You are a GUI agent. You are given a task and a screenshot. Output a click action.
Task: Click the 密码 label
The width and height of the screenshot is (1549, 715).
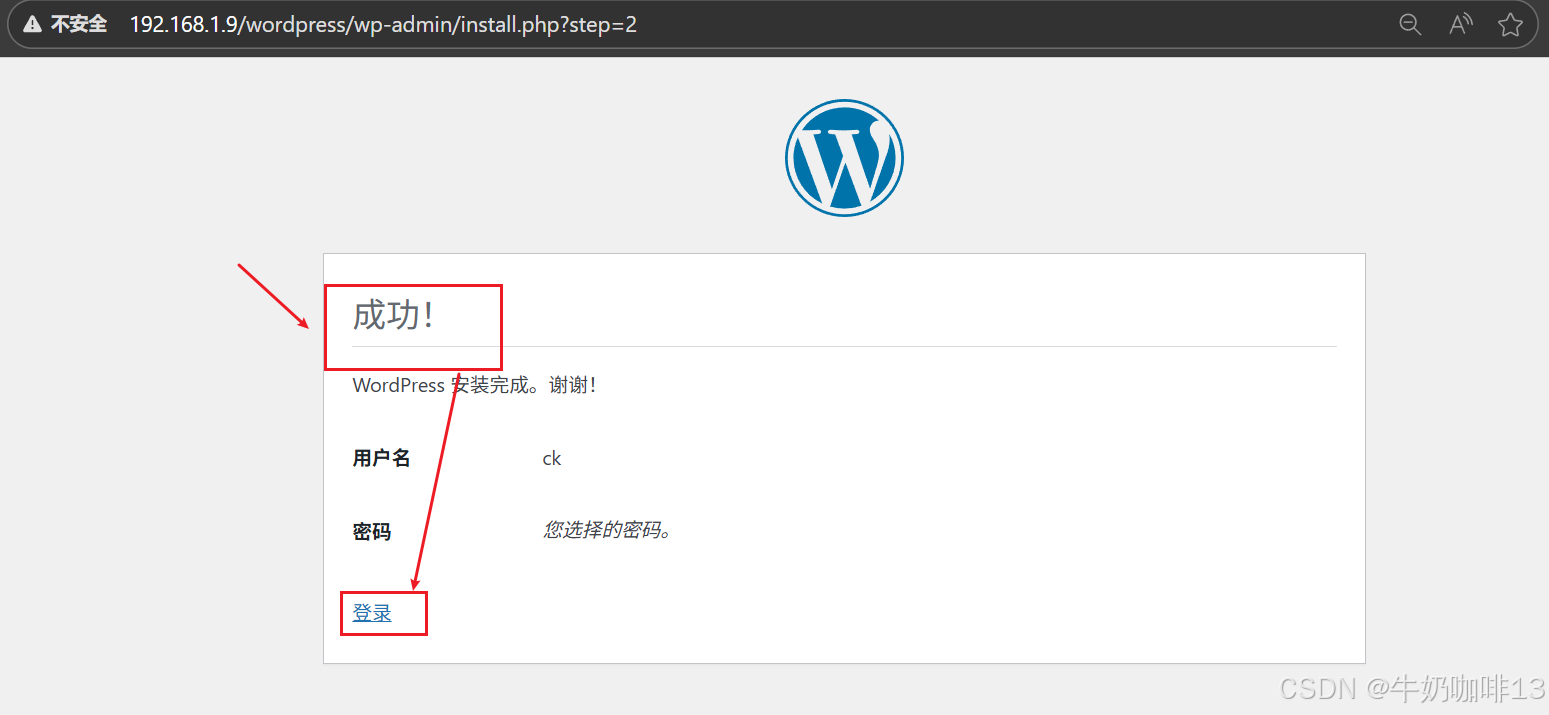tap(372, 532)
